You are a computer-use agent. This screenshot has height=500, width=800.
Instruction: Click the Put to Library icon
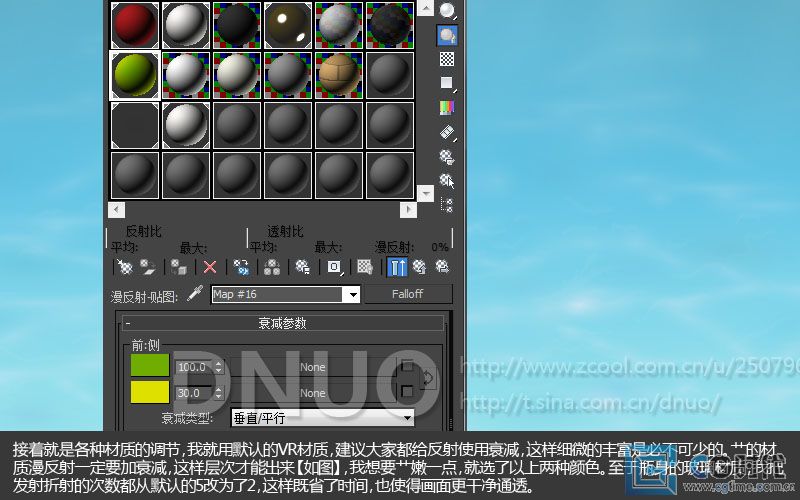click(x=303, y=267)
